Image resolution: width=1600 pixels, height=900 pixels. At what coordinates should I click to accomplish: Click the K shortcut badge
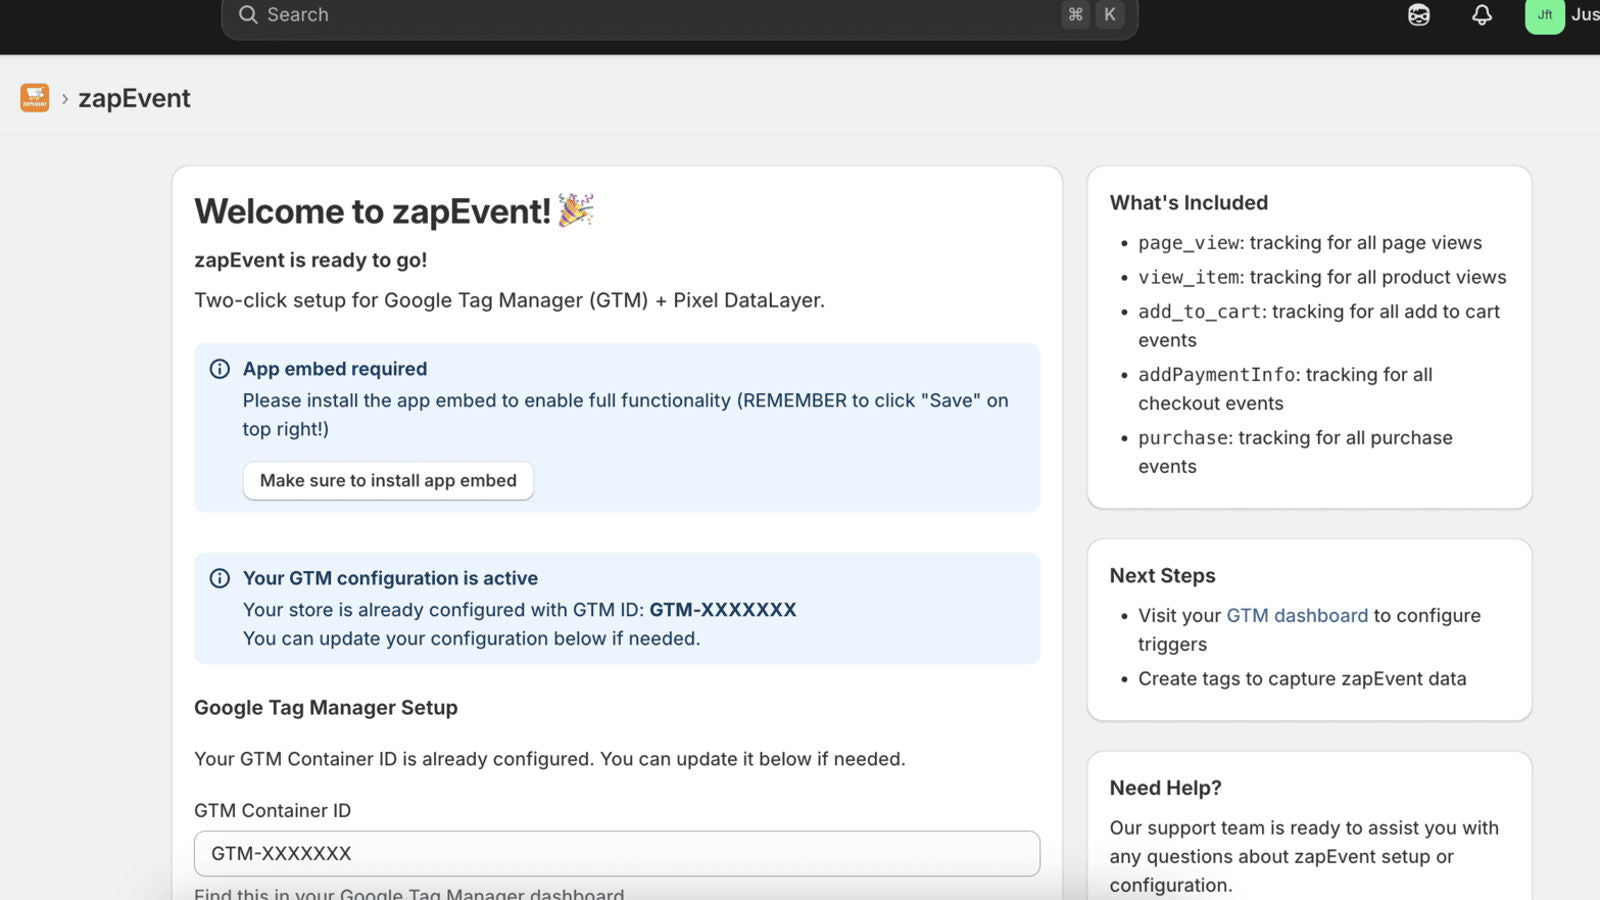coord(1110,15)
